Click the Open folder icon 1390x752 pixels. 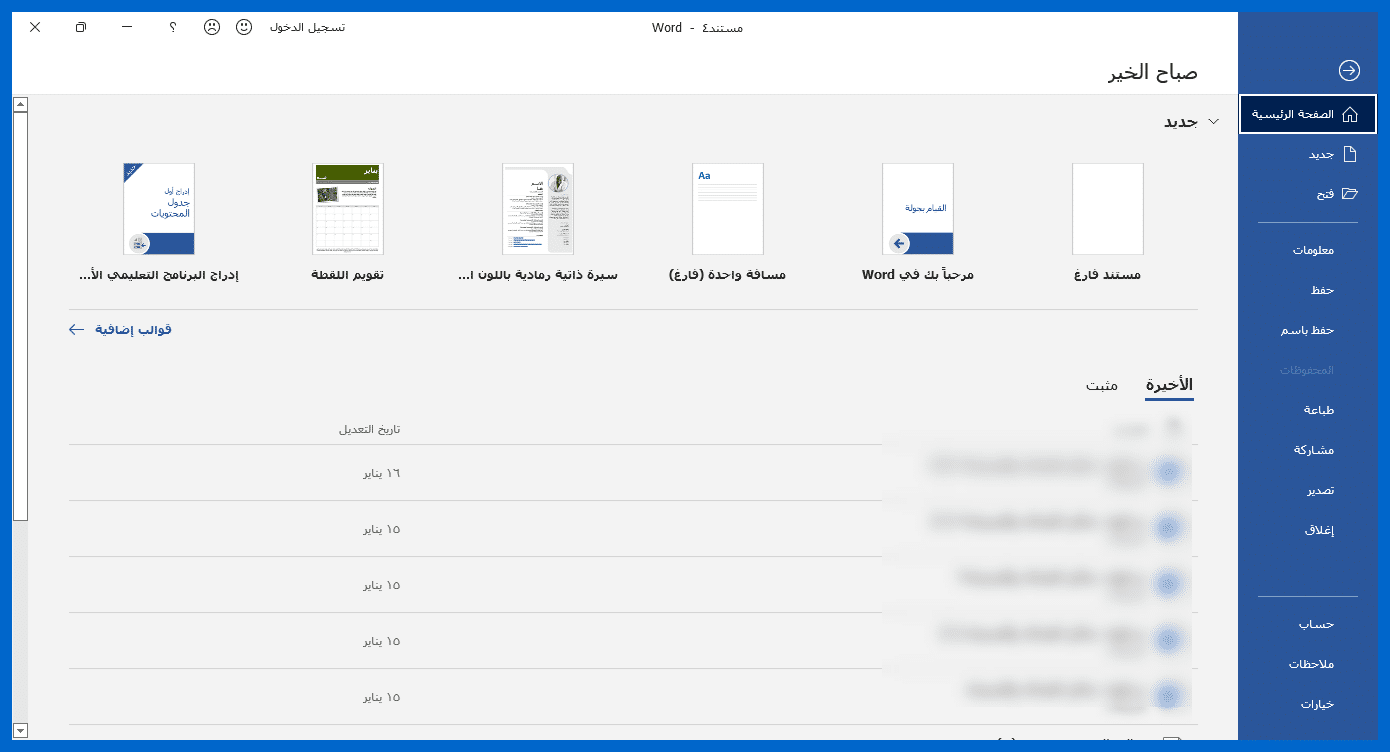(1350, 193)
